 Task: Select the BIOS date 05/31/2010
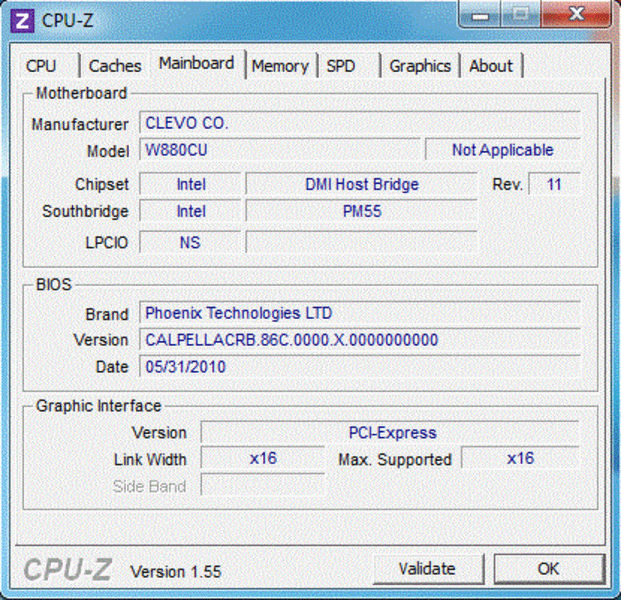(185, 367)
